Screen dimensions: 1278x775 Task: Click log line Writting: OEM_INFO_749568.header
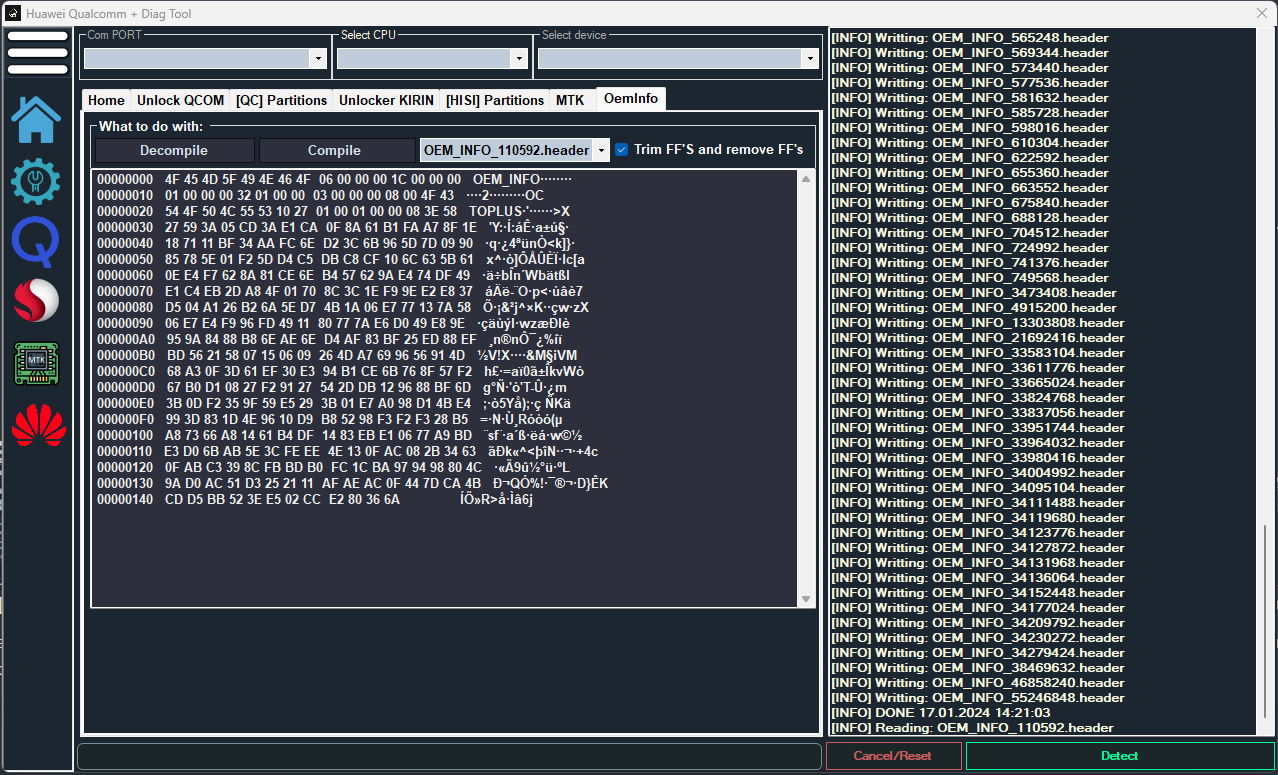coord(969,278)
